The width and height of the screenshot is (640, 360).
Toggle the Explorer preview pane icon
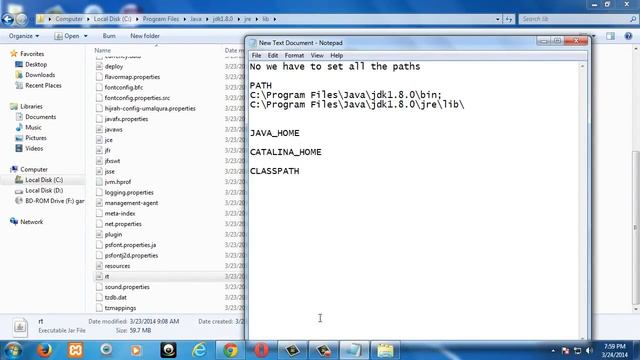[611, 36]
